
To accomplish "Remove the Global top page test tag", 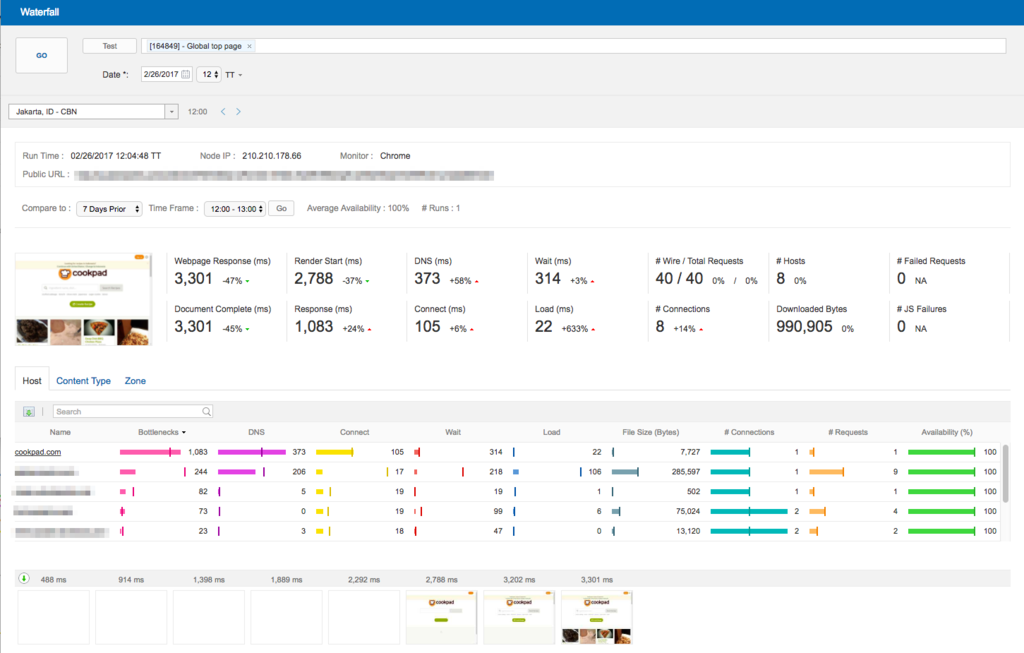I will coord(249,46).
